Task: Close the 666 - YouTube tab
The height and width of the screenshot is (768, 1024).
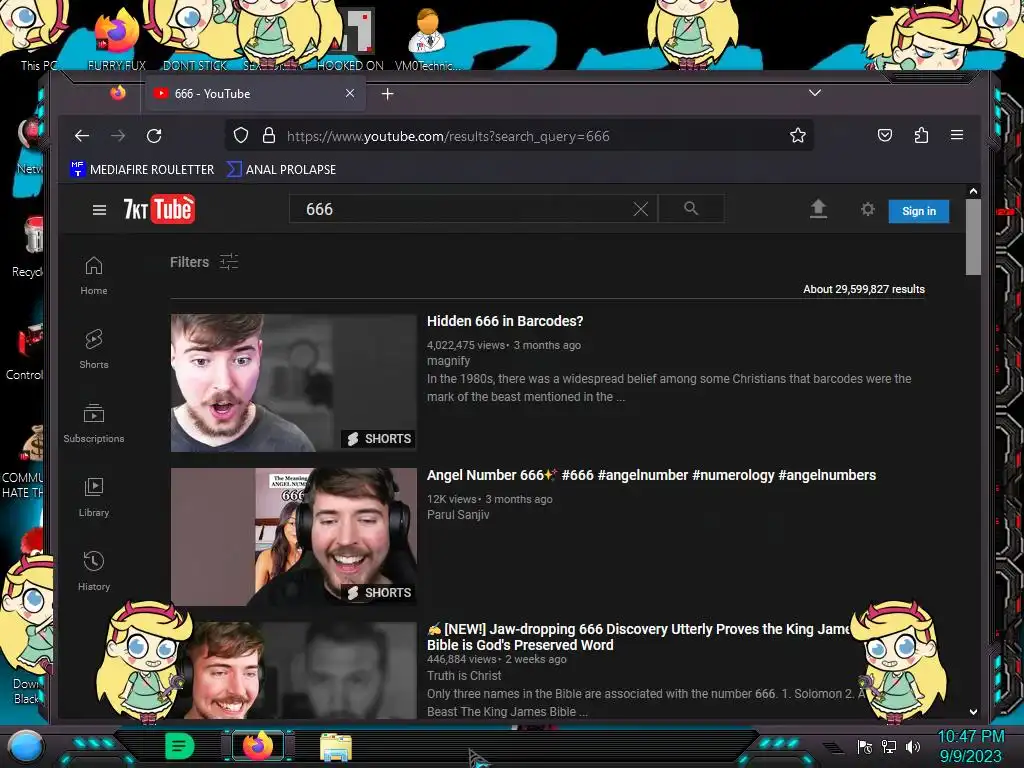Action: pyautogui.click(x=350, y=93)
